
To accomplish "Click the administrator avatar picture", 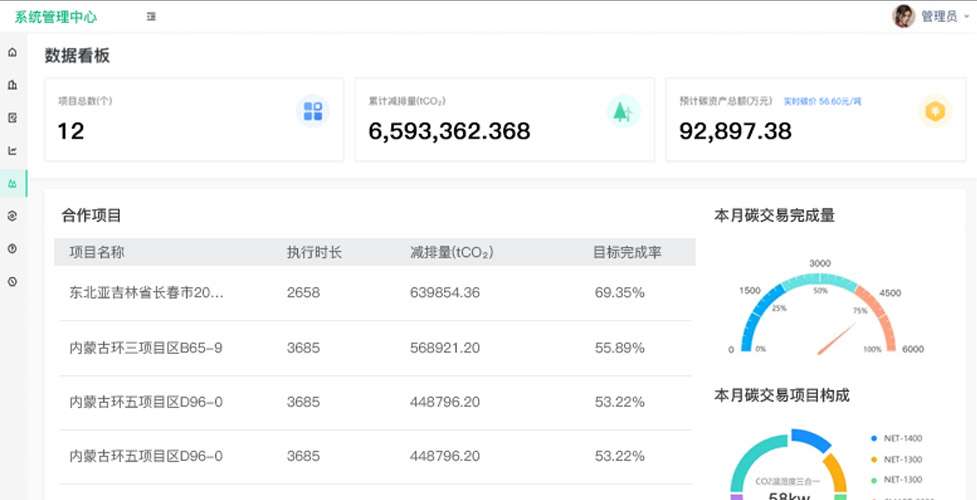I will pyautogui.click(x=904, y=16).
